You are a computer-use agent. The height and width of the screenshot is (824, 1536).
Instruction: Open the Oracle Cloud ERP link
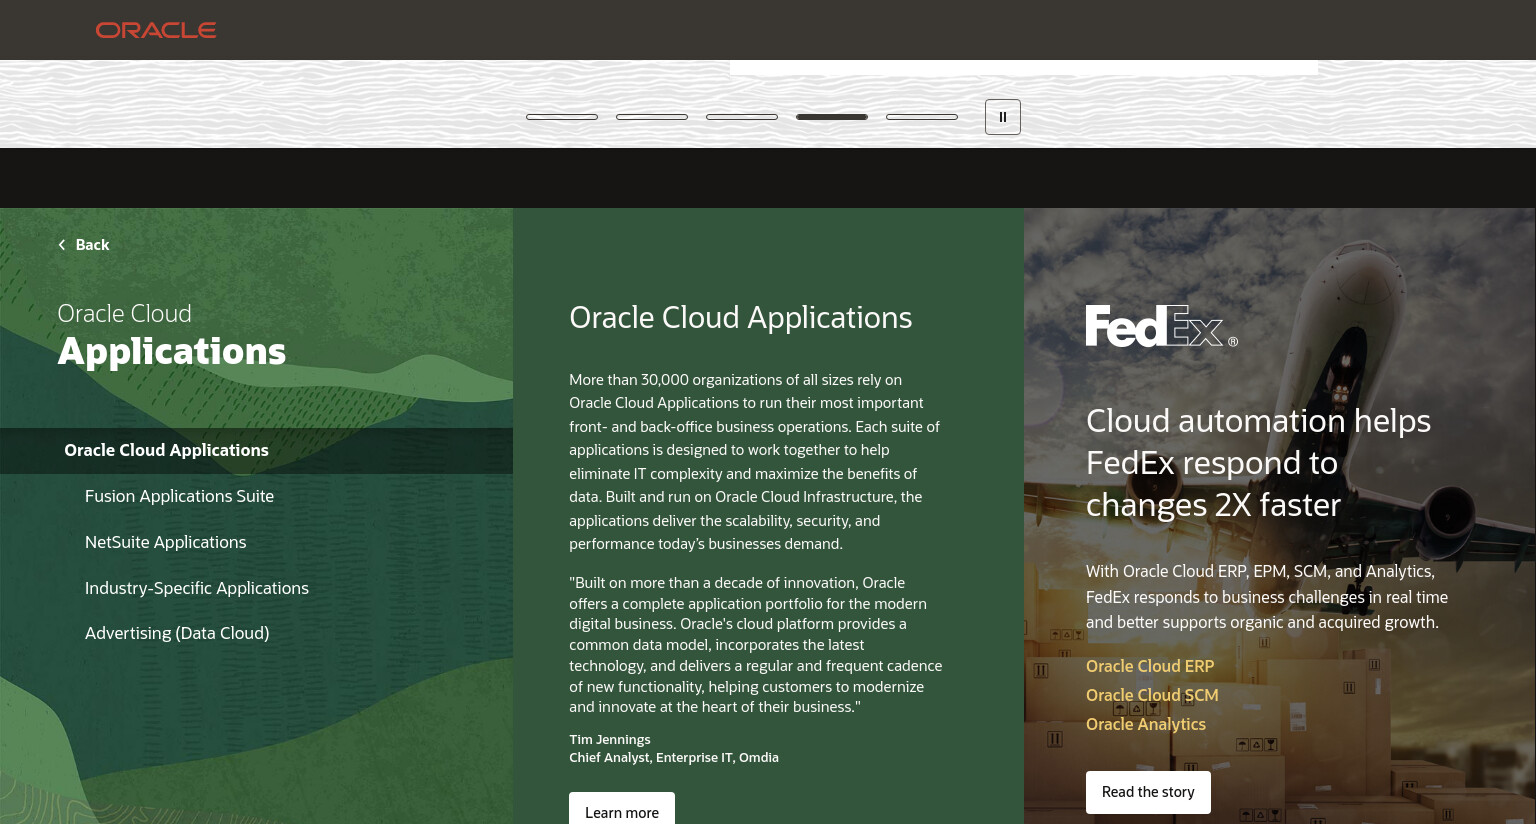click(x=1150, y=666)
